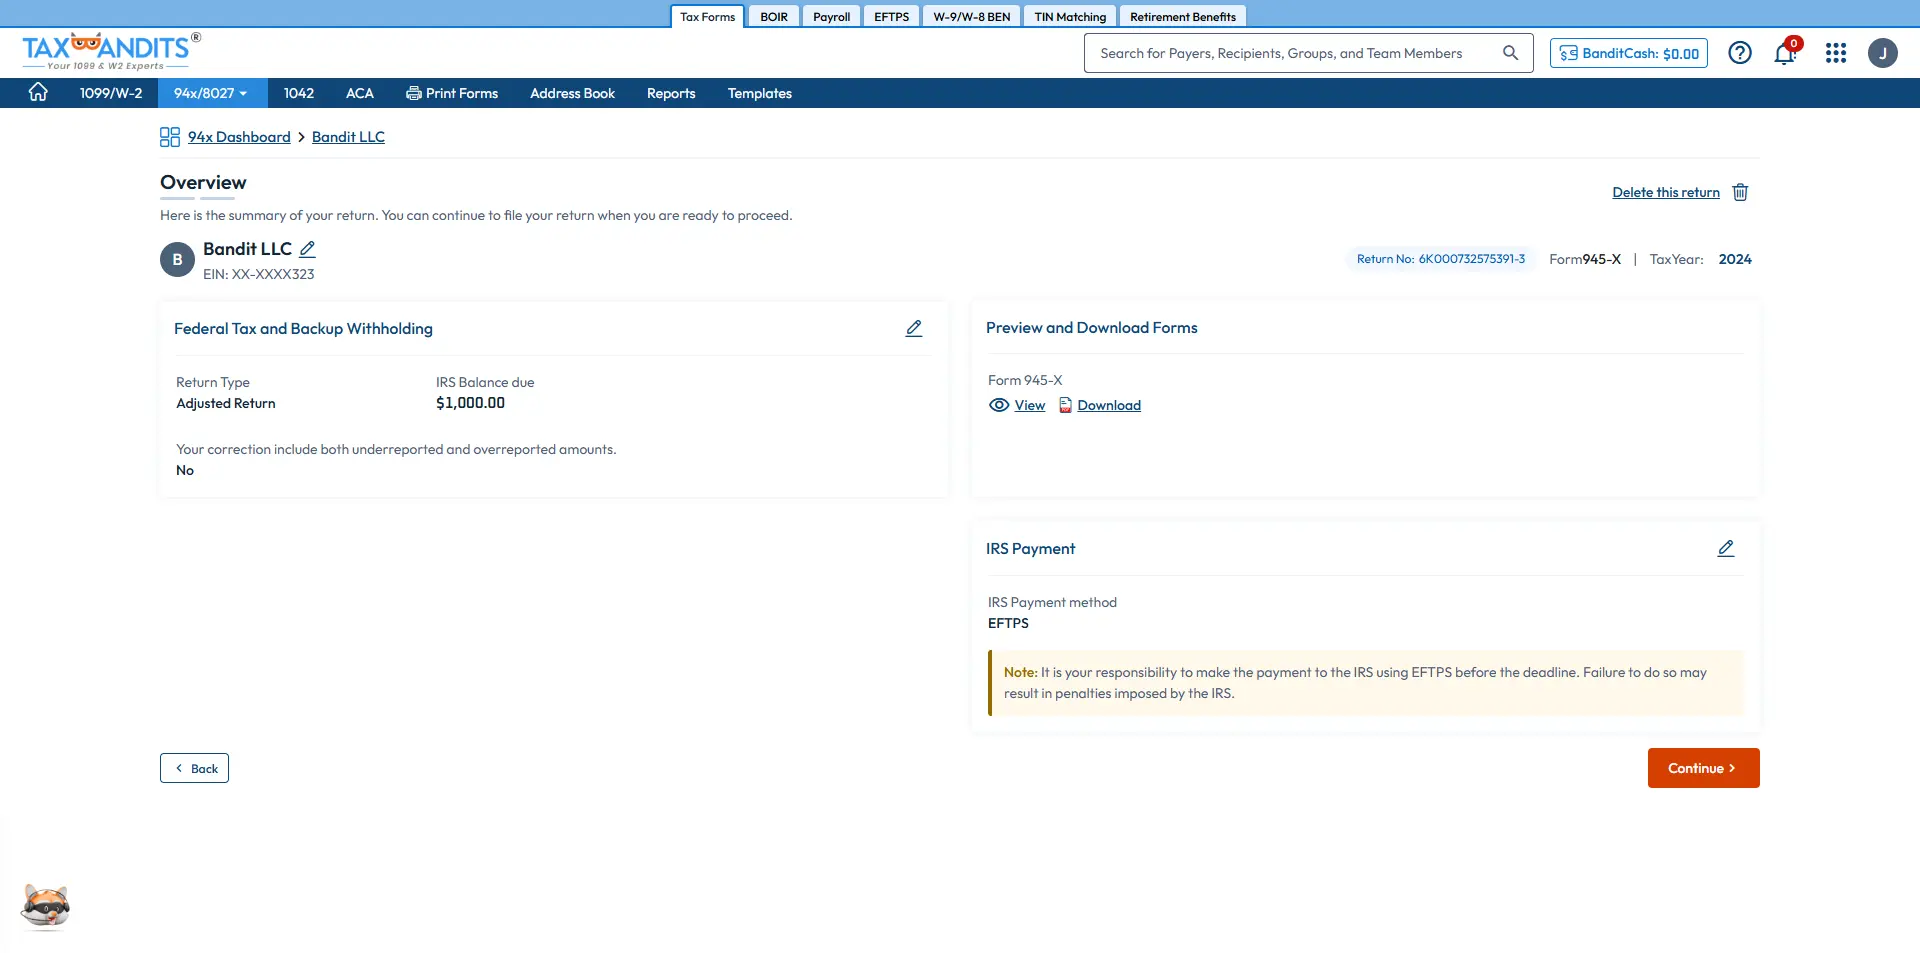Edit the IRS Payment section
1920x953 pixels.
click(x=1726, y=548)
